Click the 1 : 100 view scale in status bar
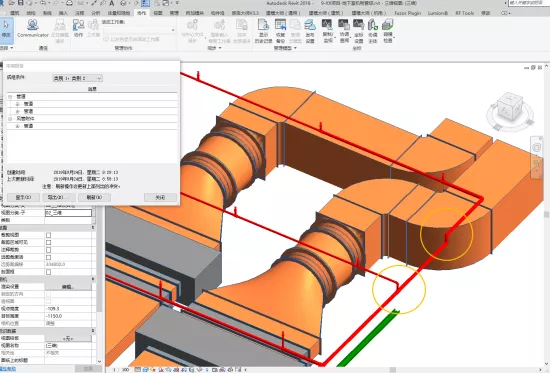 tap(121, 369)
